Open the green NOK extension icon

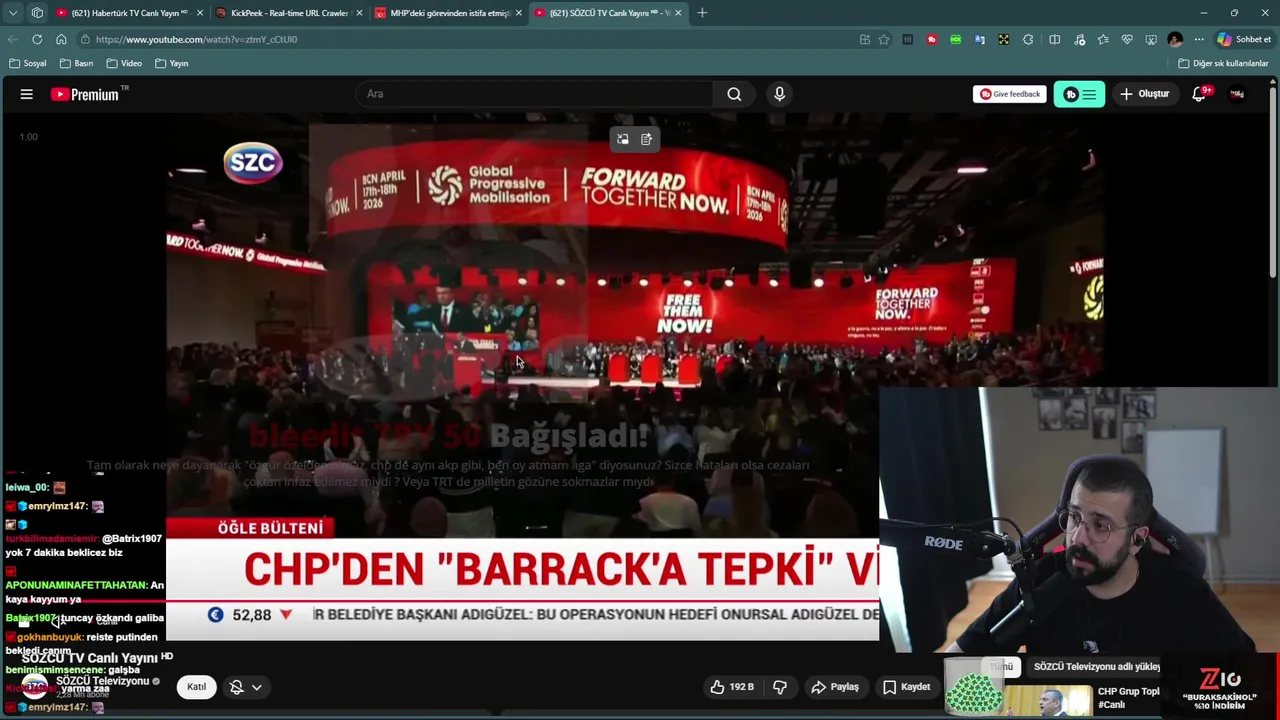956,39
